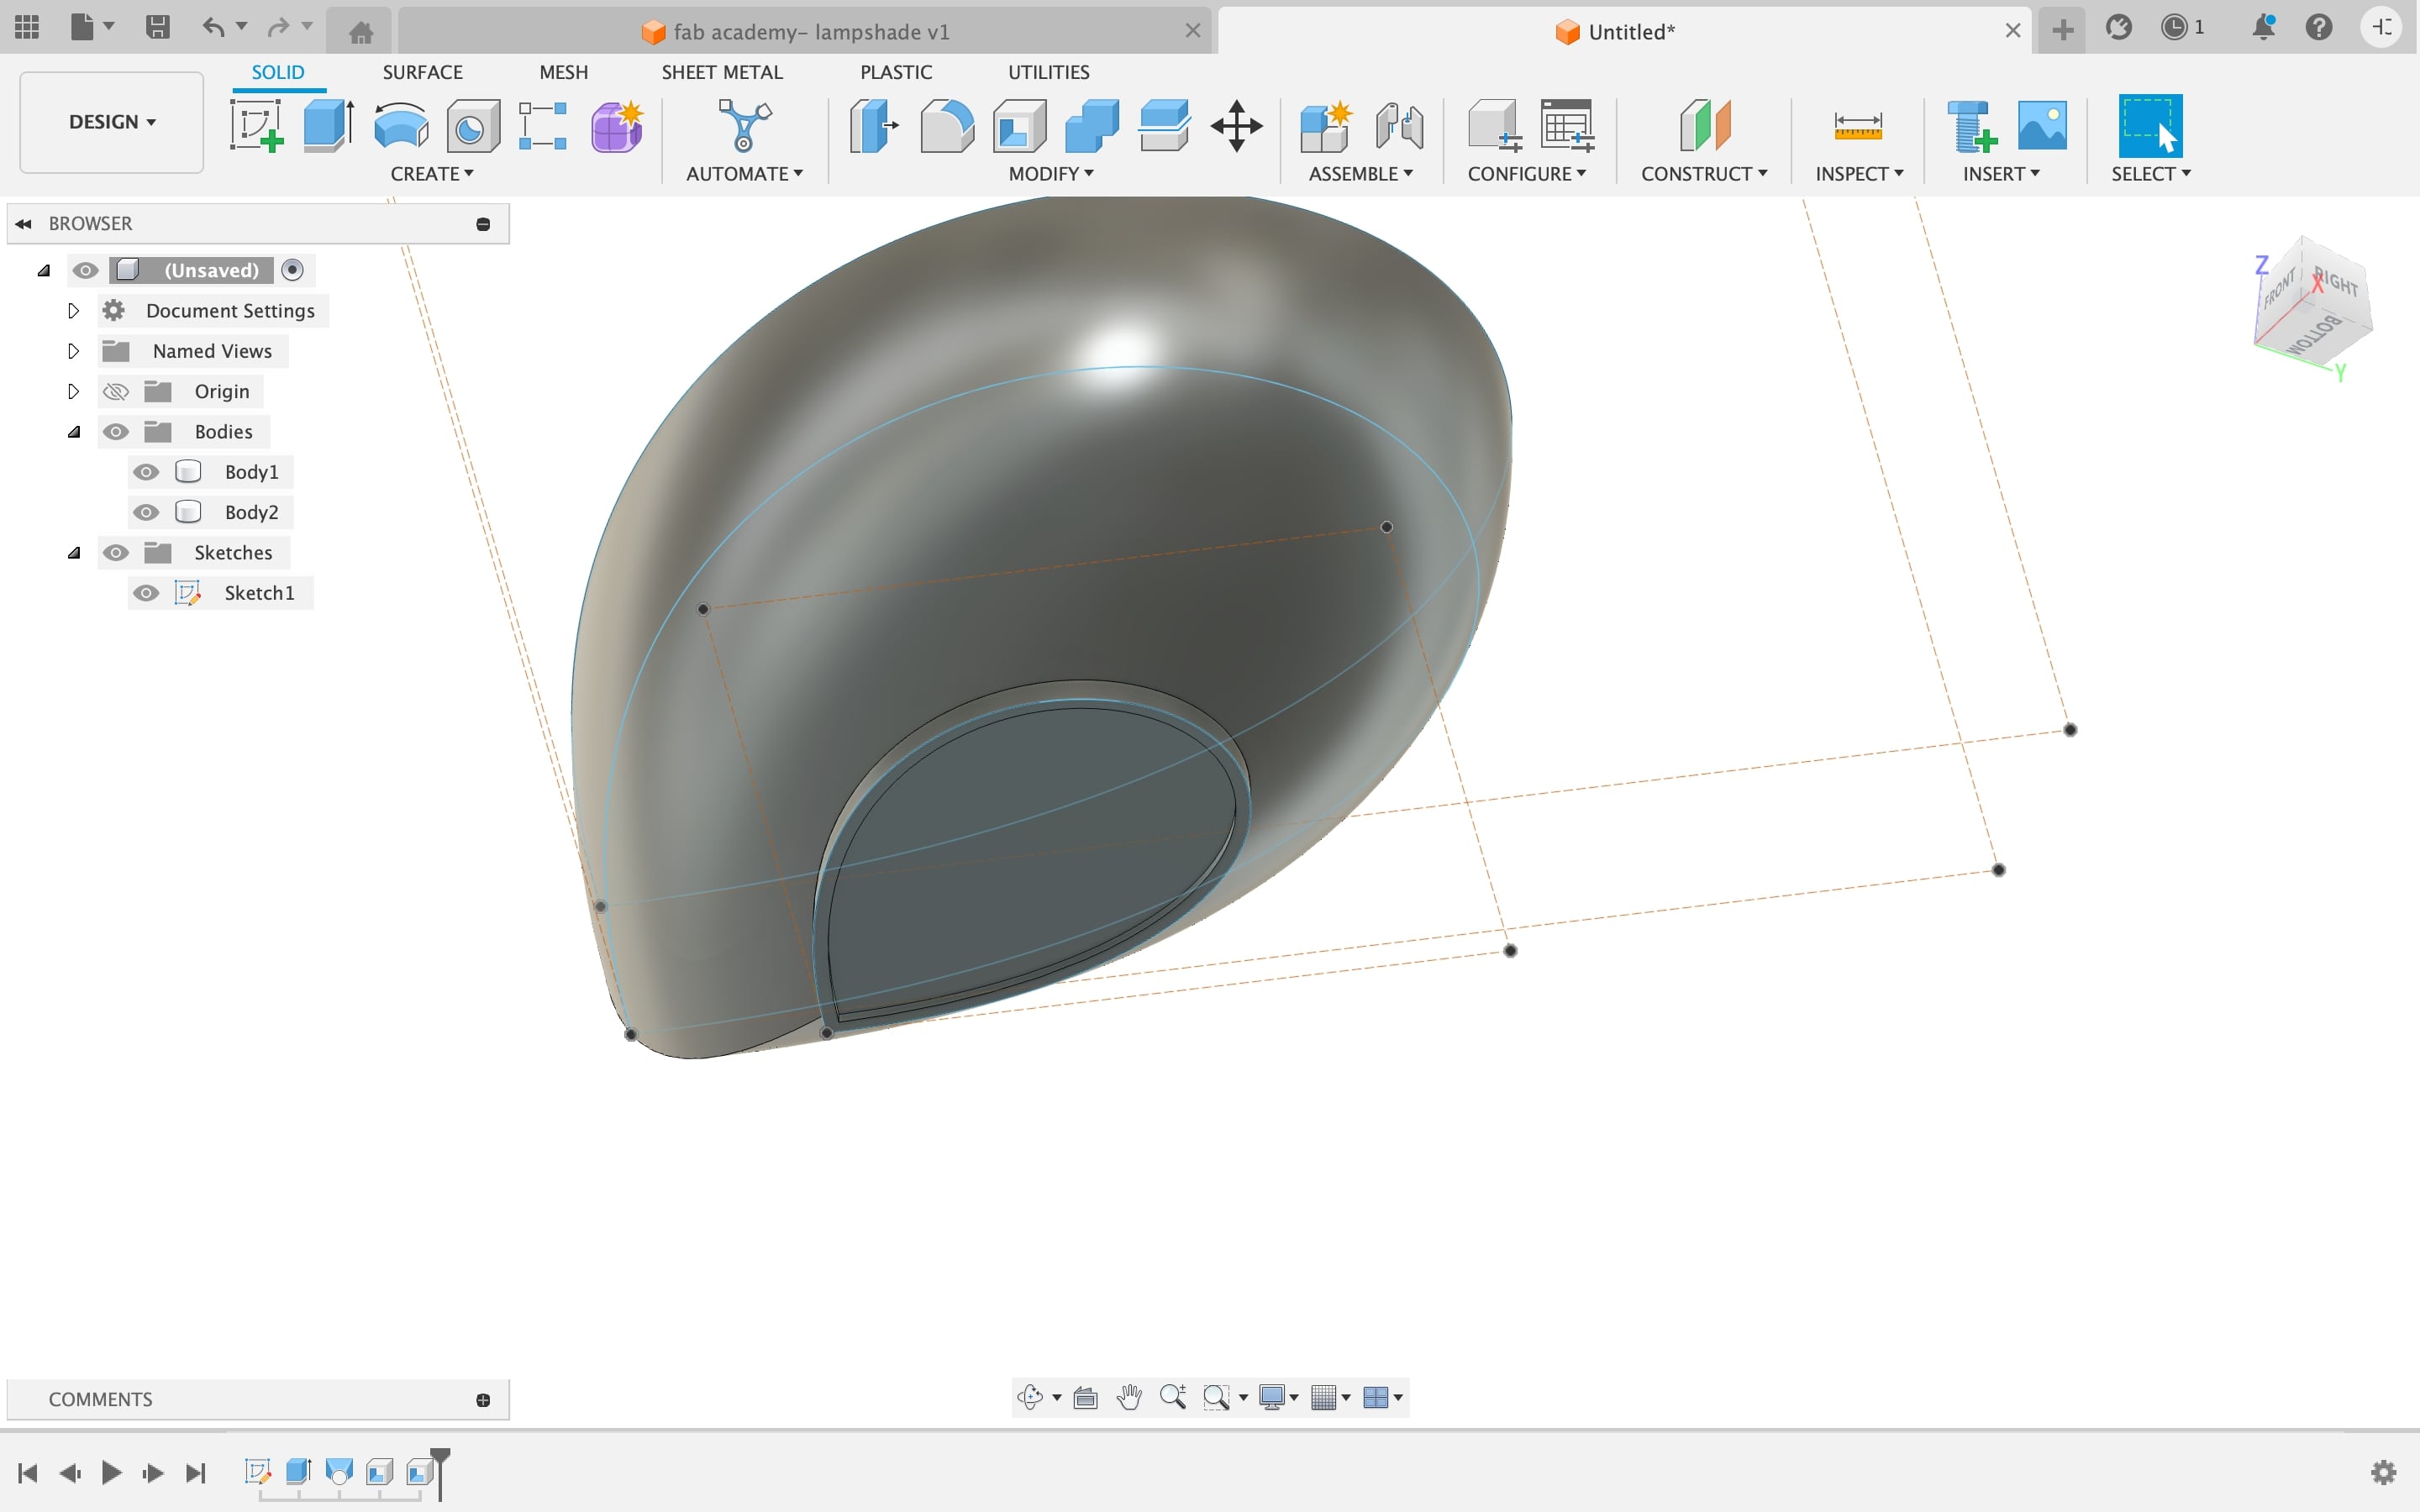
Task: Select the Offset Face tool
Action: tap(1164, 126)
